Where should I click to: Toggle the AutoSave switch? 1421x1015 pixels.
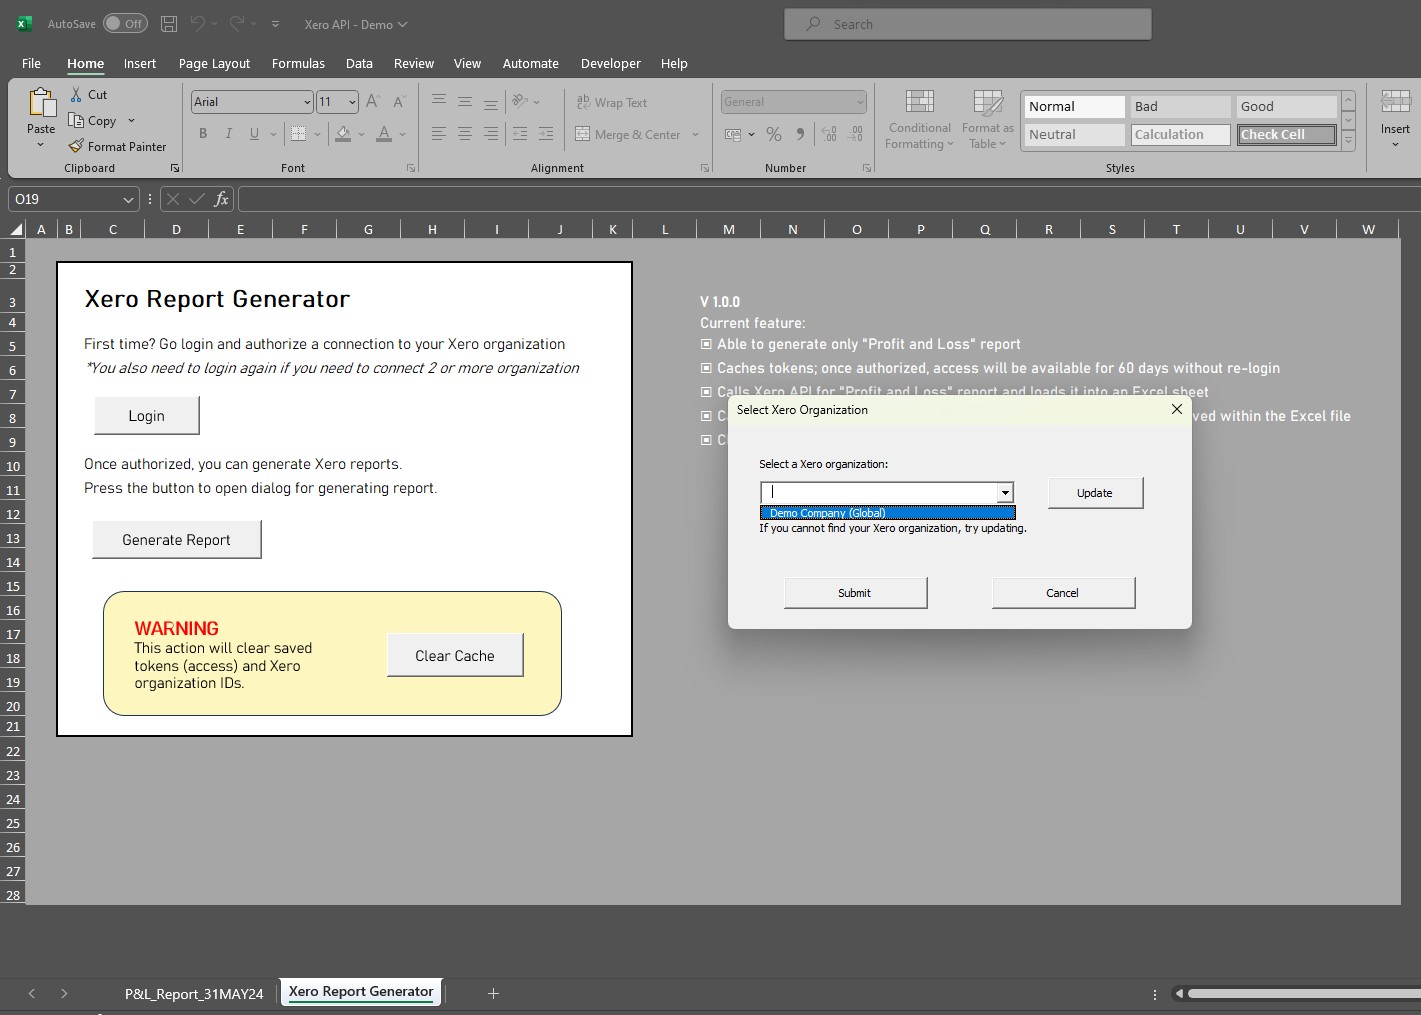pyautogui.click(x=125, y=24)
